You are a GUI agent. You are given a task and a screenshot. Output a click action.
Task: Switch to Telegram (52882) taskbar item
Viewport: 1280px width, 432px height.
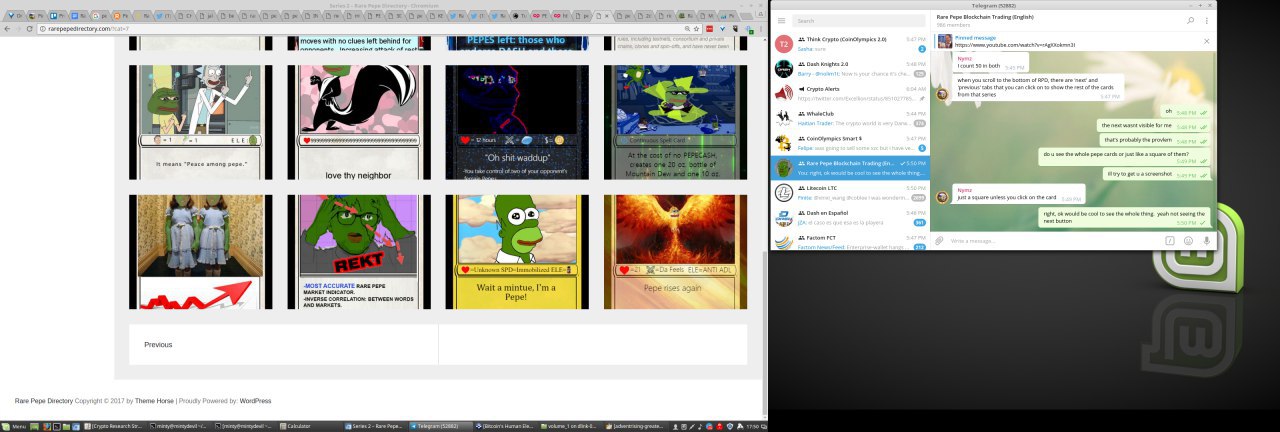coord(438,426)
